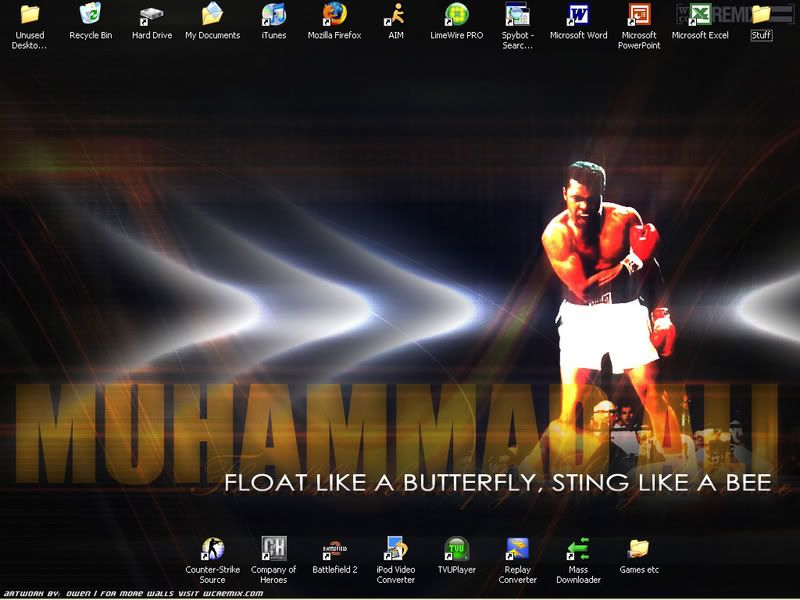Select the Recycle Bin icon
Viewport: 800px width, 600px height.
pos(90,15)
